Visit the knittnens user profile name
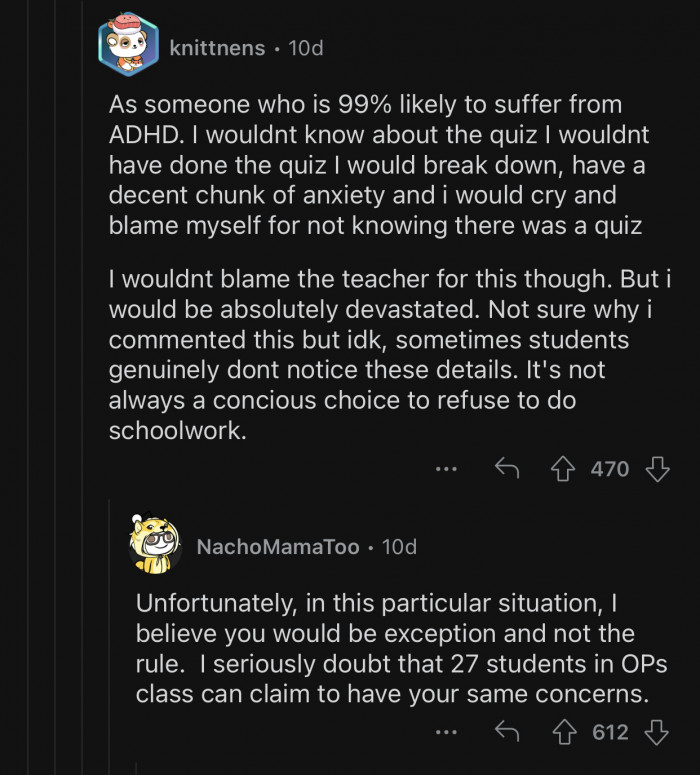 [x=217, y=47]
